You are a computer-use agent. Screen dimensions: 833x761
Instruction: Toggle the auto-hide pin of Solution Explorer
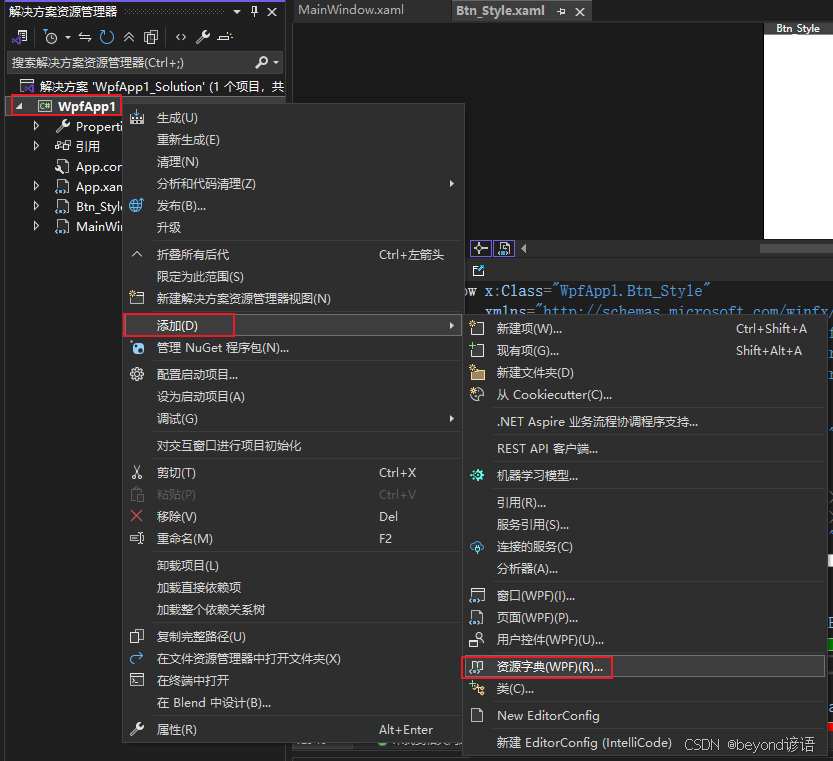pos(254,11)
